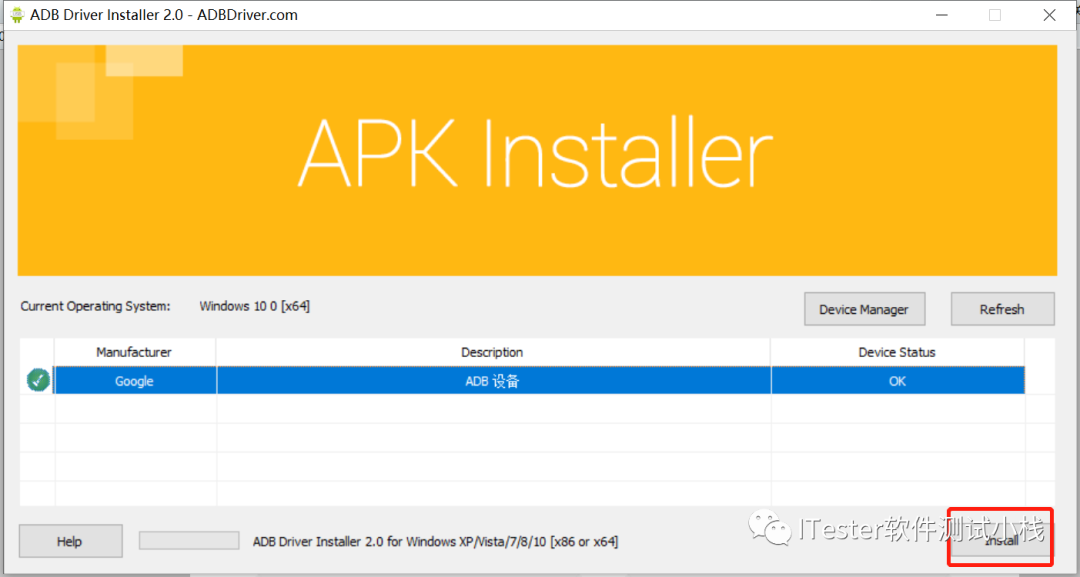The height and width of the screenshot is (577, 1080).
Task: Open the Help dialog
Action: pyautogui.click(x=70, y=541)
